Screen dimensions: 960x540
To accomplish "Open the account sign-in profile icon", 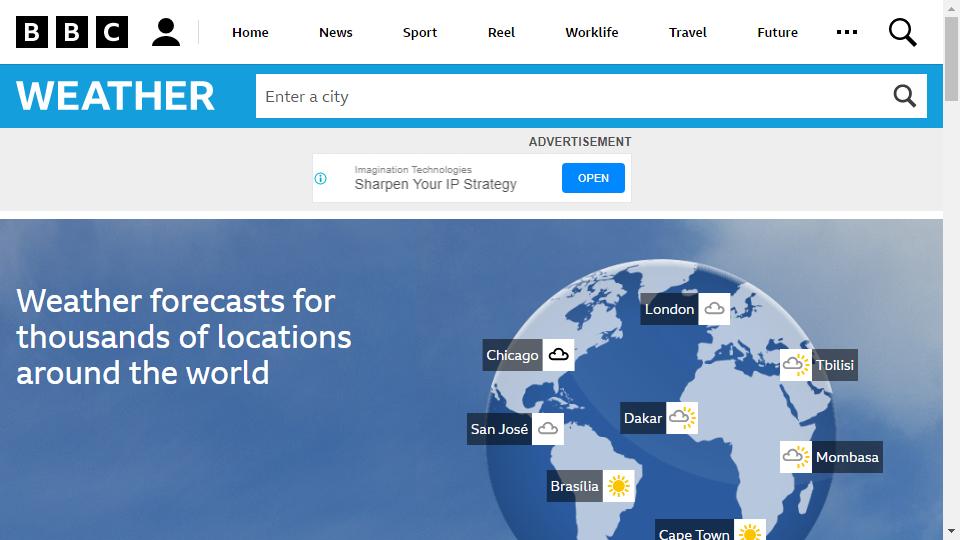I will (165, 32).
